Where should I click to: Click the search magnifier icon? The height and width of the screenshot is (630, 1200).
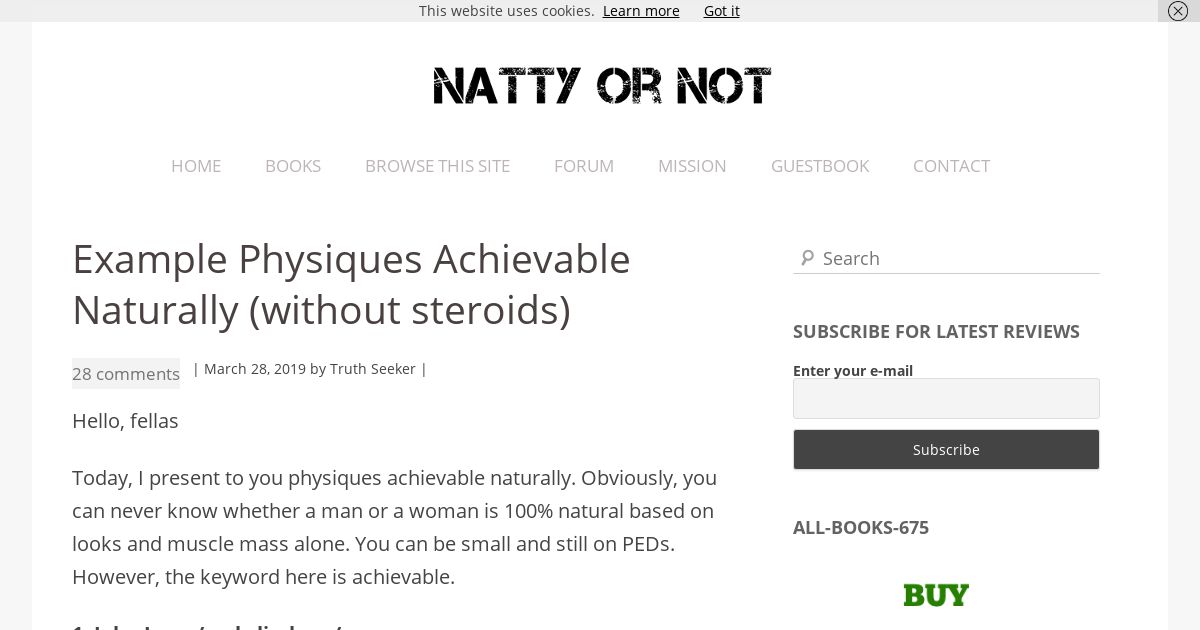click(x=806, y=258)
